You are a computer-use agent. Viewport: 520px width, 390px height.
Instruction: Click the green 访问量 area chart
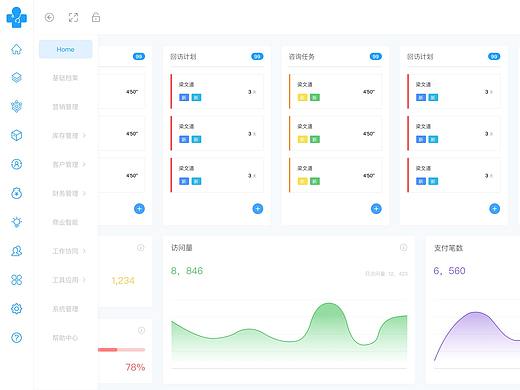pos(289,332)
